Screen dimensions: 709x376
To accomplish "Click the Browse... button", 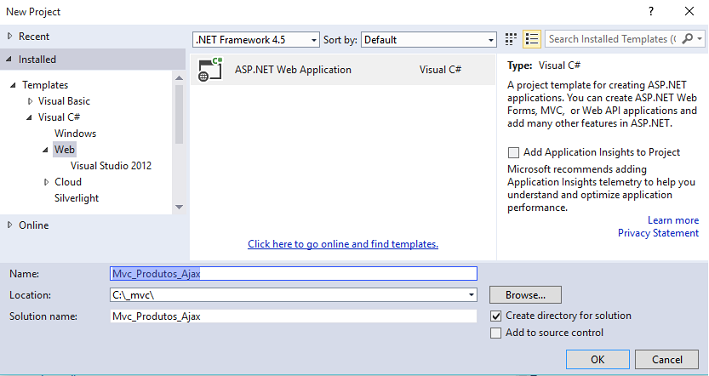I will 525,295.
